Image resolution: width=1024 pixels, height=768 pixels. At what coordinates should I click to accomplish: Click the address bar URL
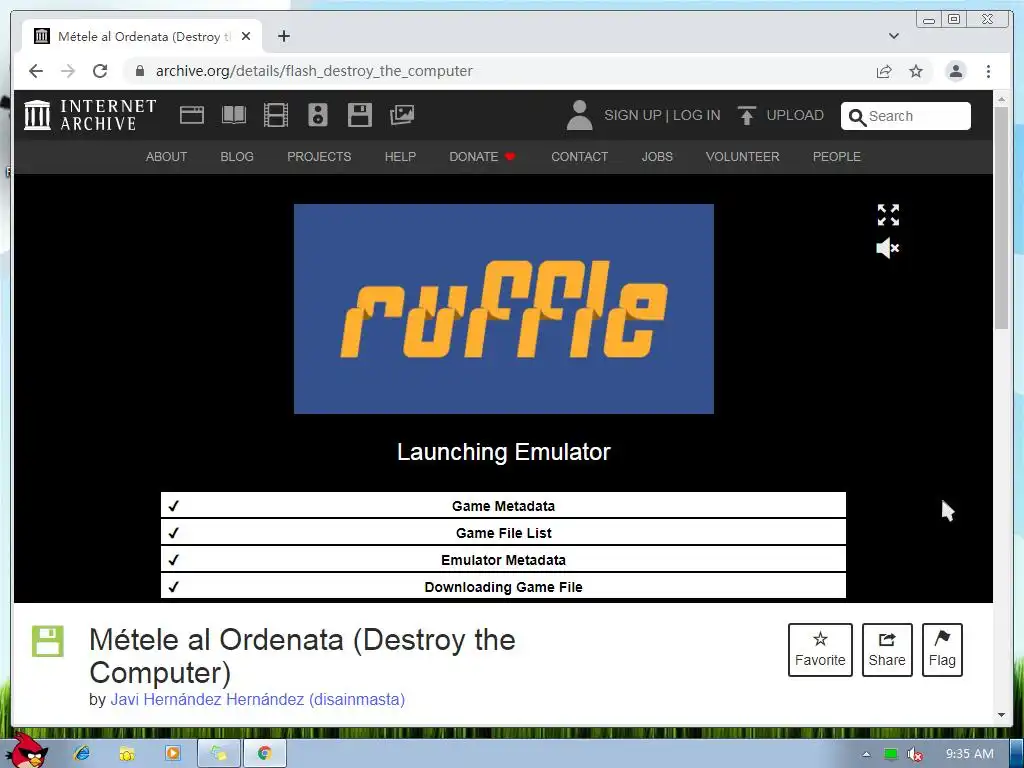point(314,71)
